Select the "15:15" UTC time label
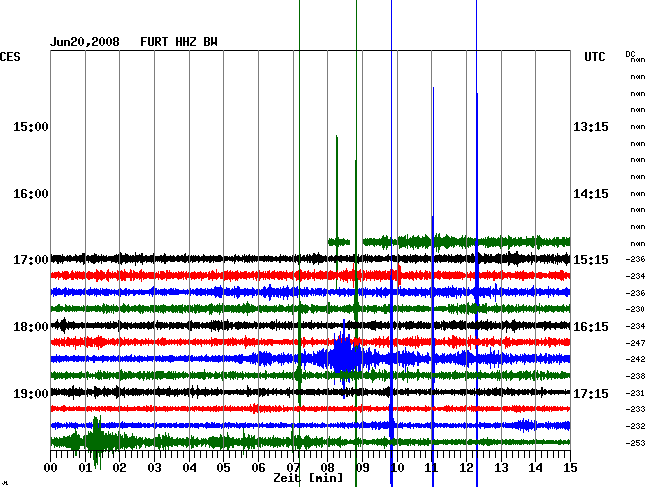The width and height of the screenshot is (650, 494). pyautogui.click(x=591, y=260)
